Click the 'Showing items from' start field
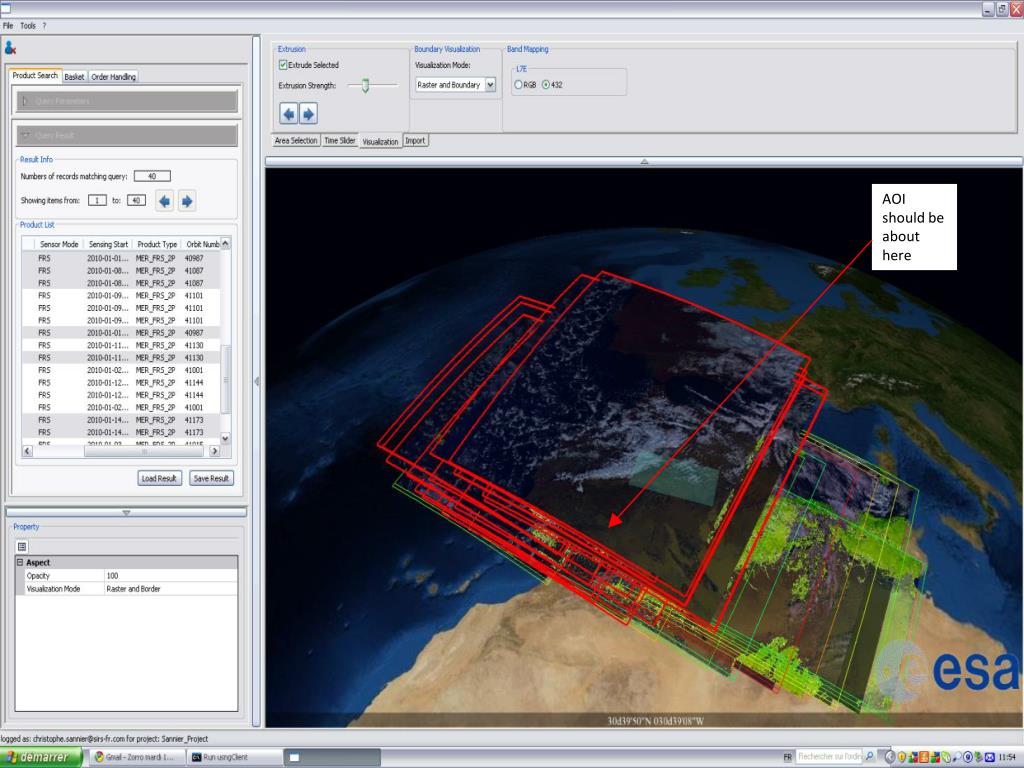 (x=97, y=200)
